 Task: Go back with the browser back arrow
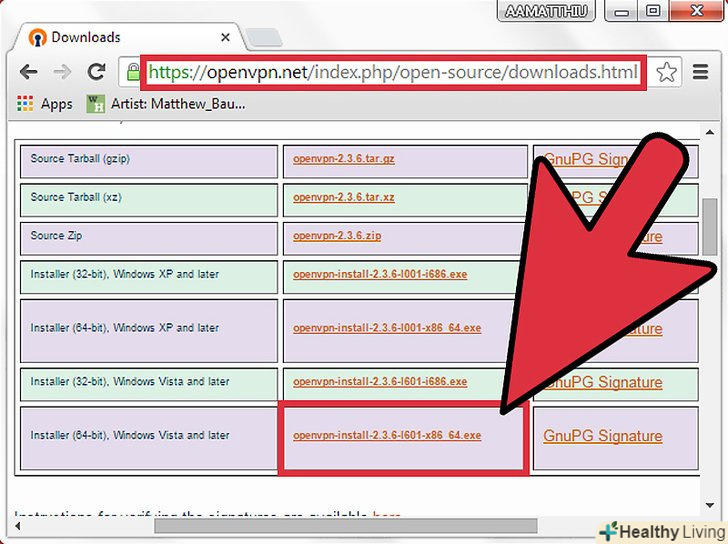tap(28, 72)
